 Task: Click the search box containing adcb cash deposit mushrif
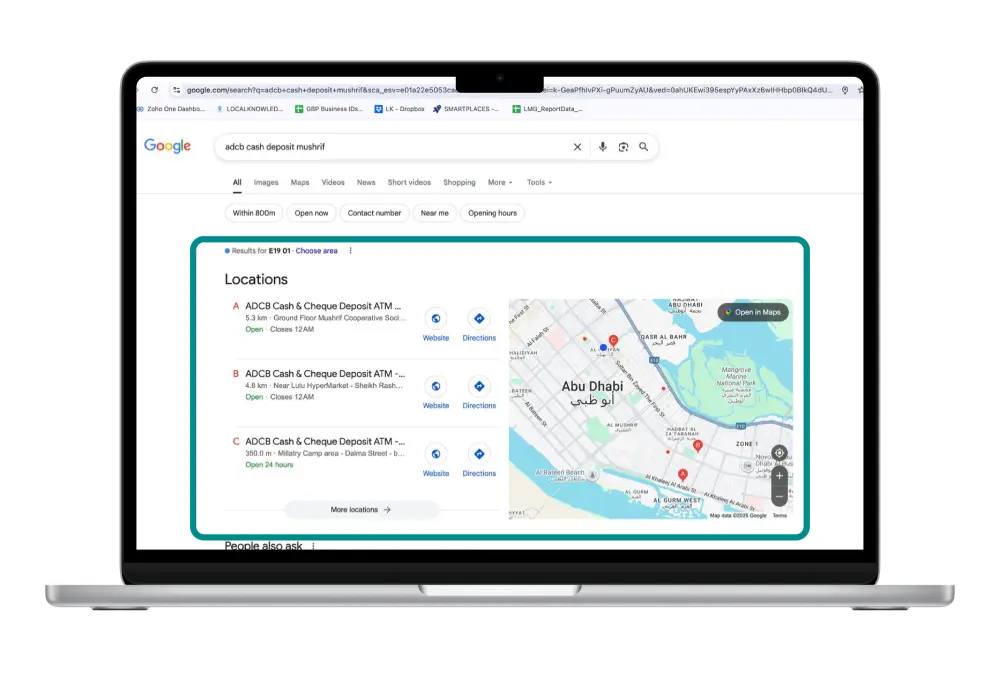point(395,147)
